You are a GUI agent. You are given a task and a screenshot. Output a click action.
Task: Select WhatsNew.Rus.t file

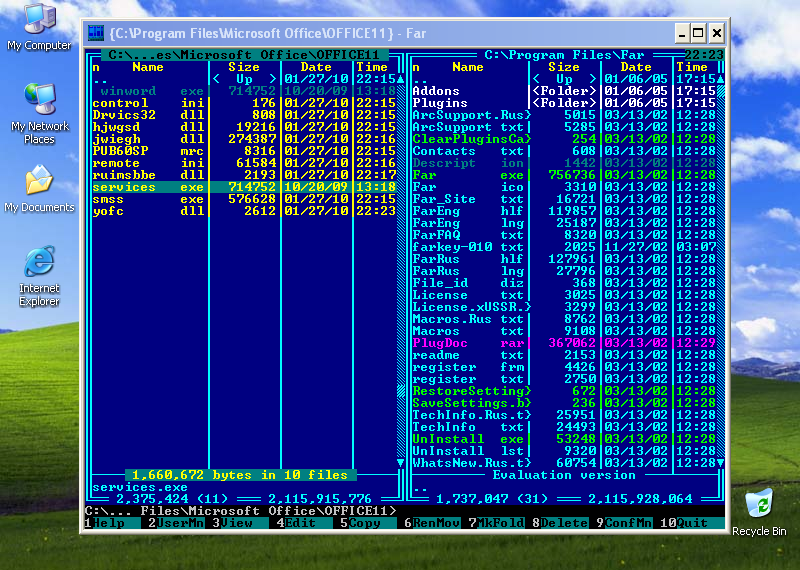point(564,463)
